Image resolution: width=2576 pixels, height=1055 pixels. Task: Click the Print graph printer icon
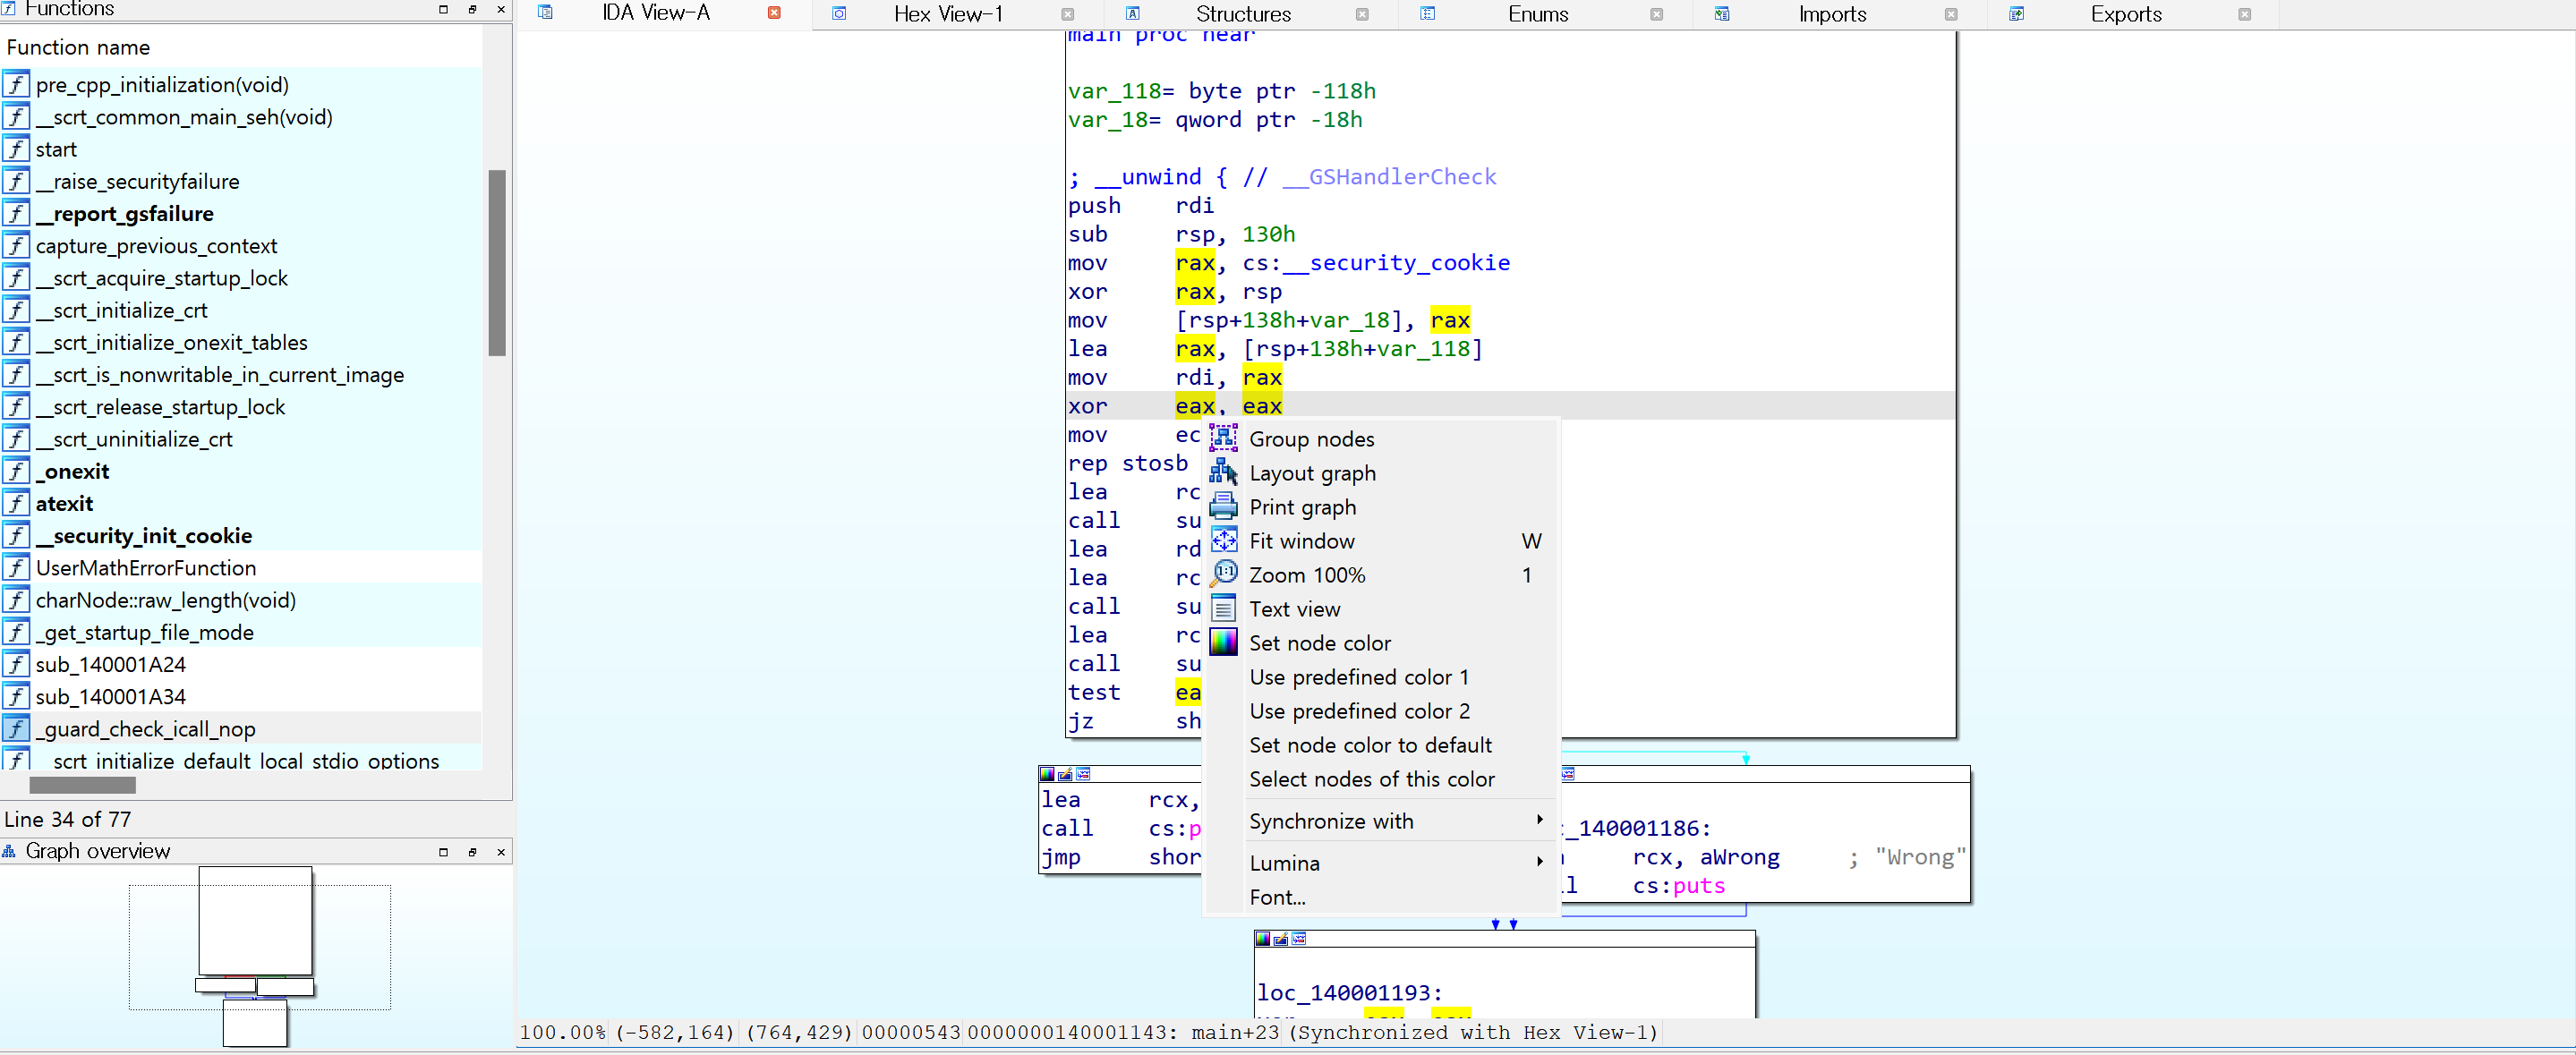pos(1223,506)
